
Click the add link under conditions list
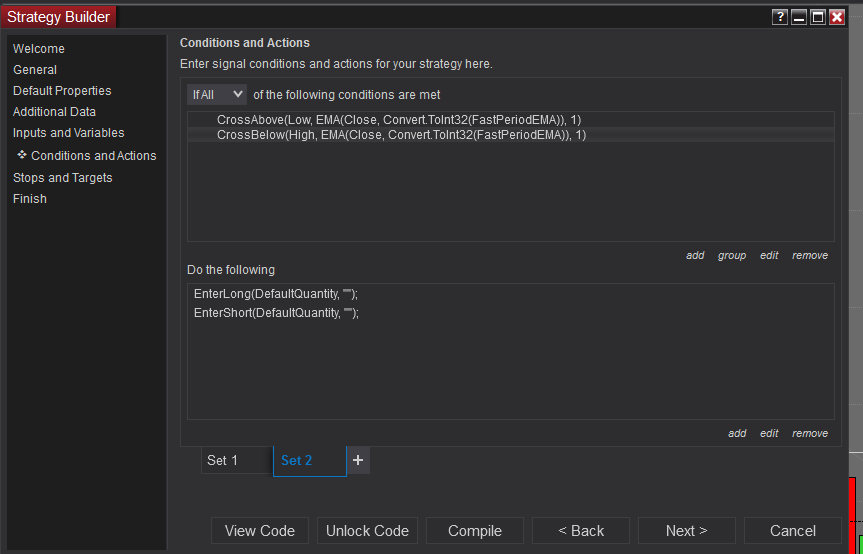point(695,256)
